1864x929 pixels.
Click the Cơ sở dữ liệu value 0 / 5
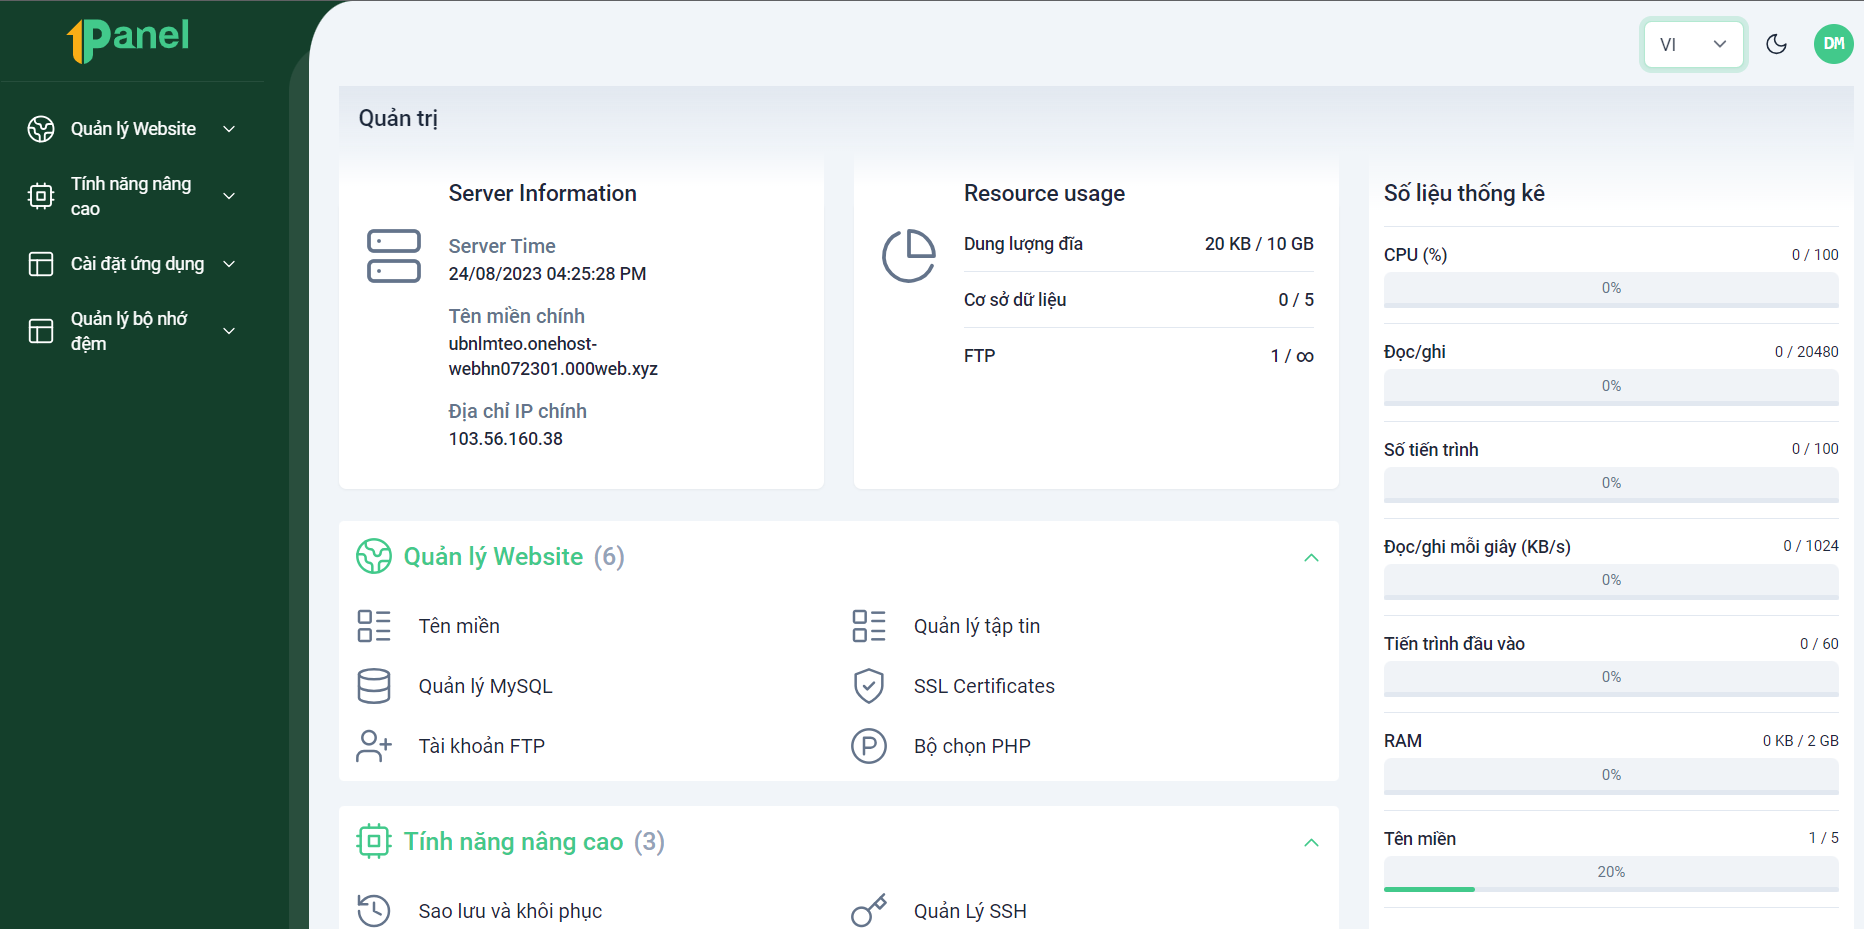coord(1296,300)
